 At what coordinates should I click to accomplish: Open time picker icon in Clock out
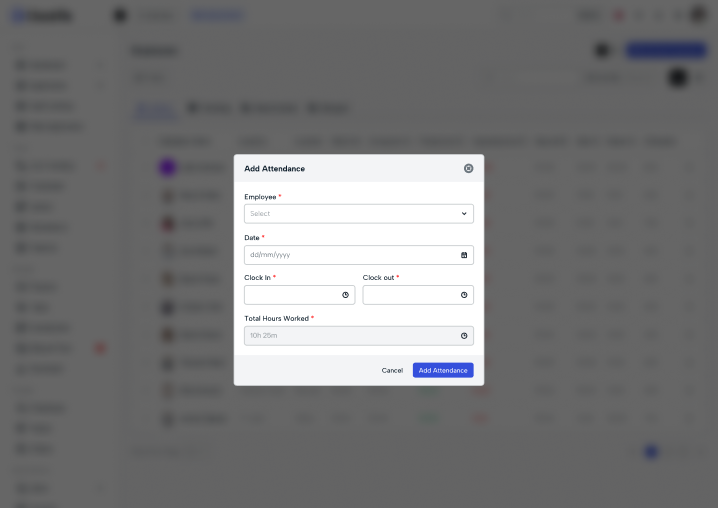pos(464,295)
